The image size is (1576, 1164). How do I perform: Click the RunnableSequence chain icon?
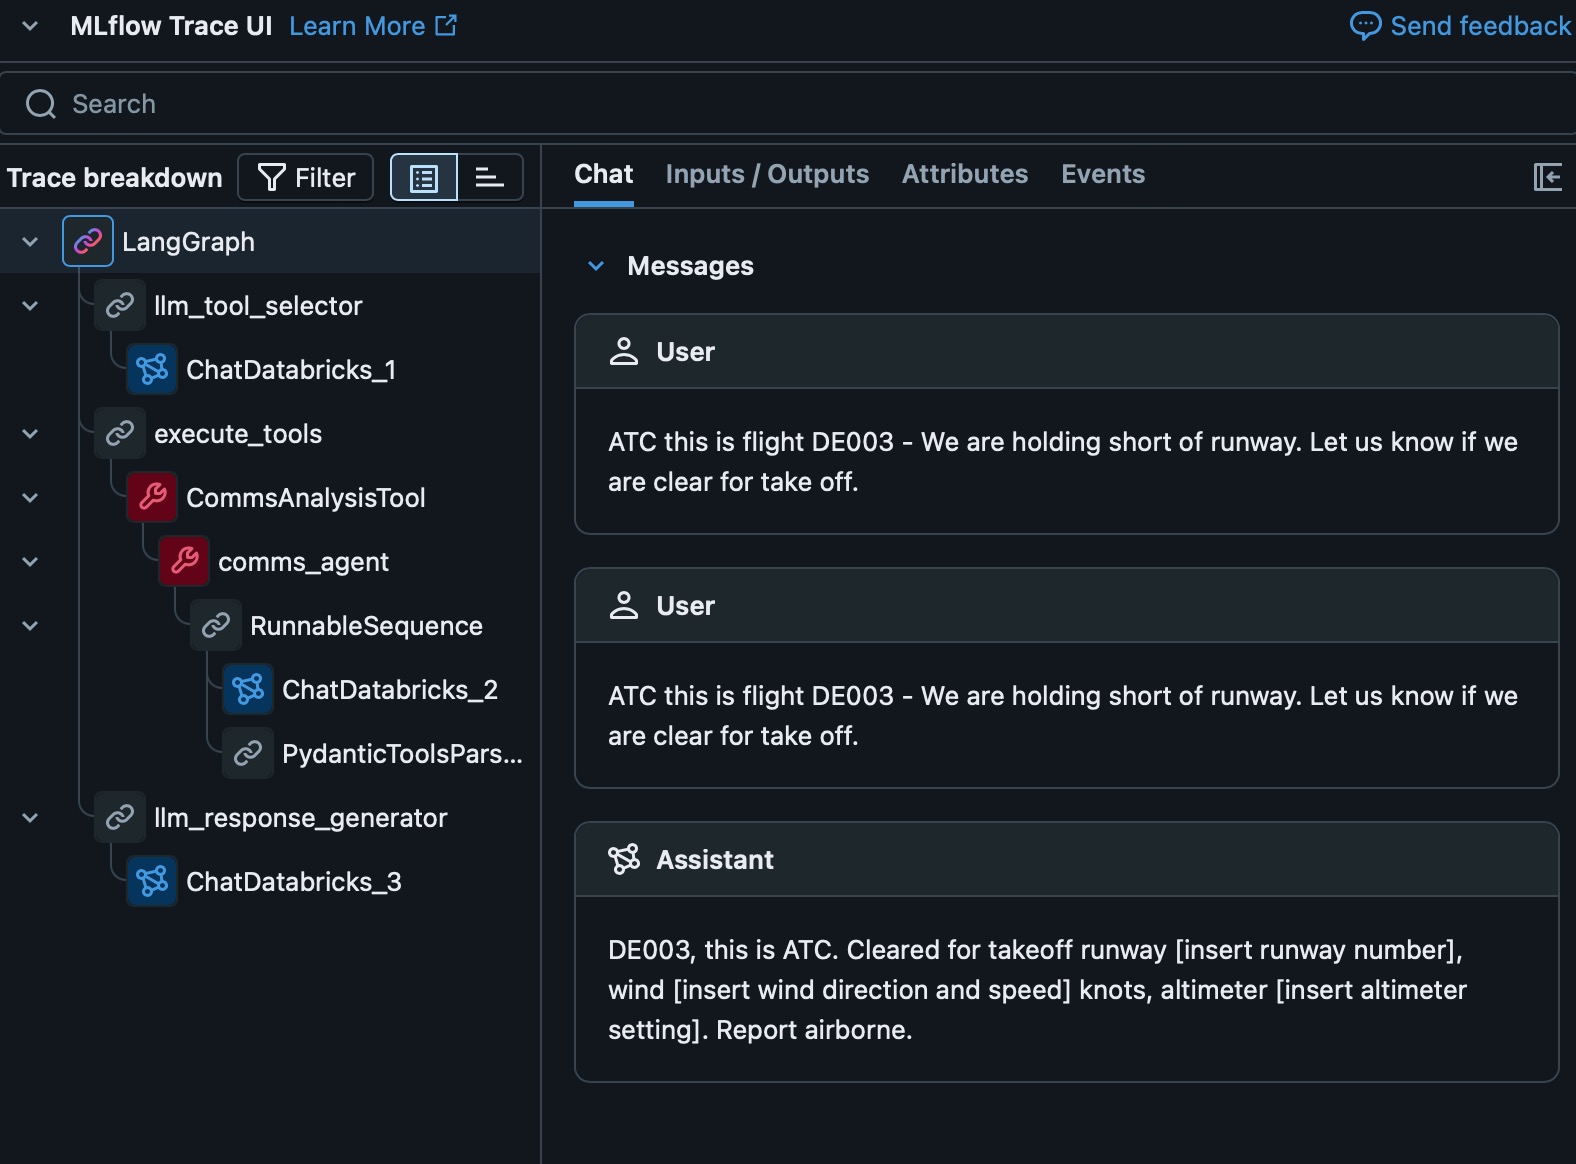click(x=216, y=625)
